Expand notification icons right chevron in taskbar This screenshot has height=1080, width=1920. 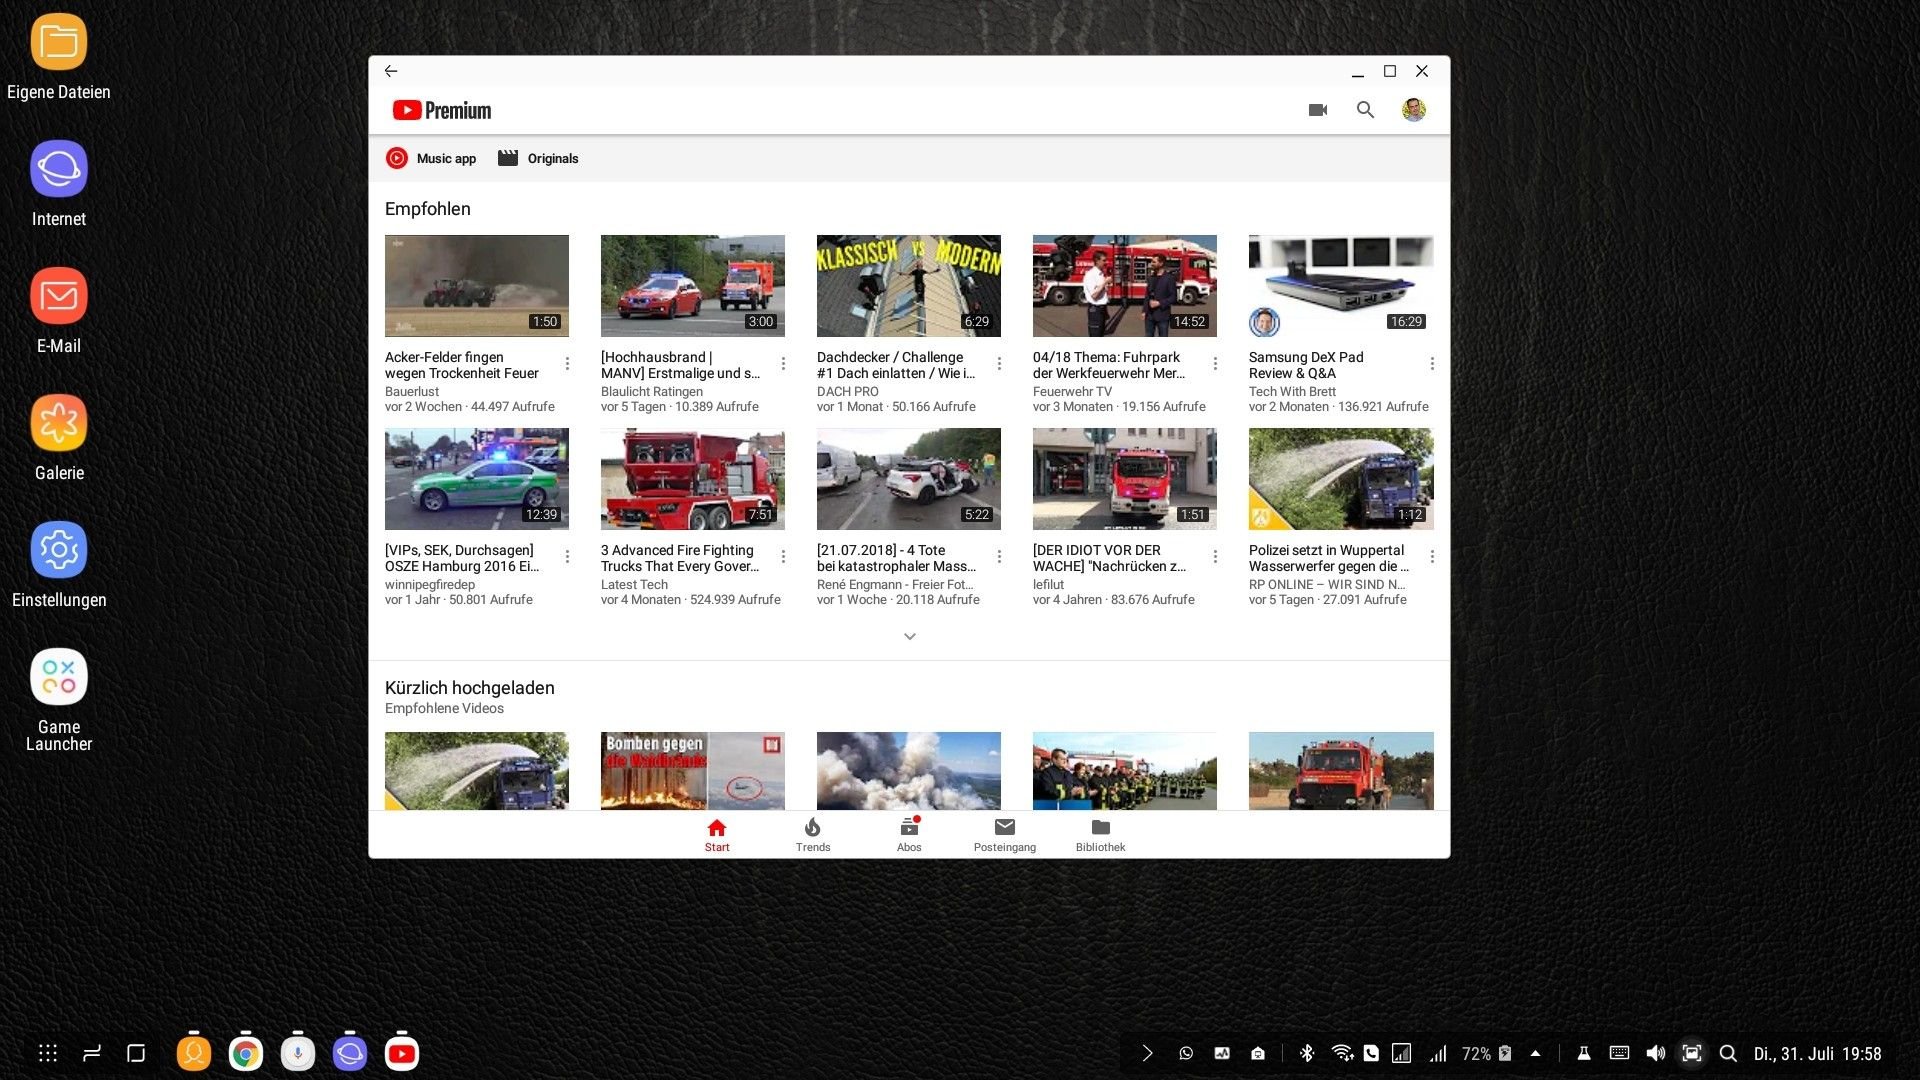point(1147,1053)
